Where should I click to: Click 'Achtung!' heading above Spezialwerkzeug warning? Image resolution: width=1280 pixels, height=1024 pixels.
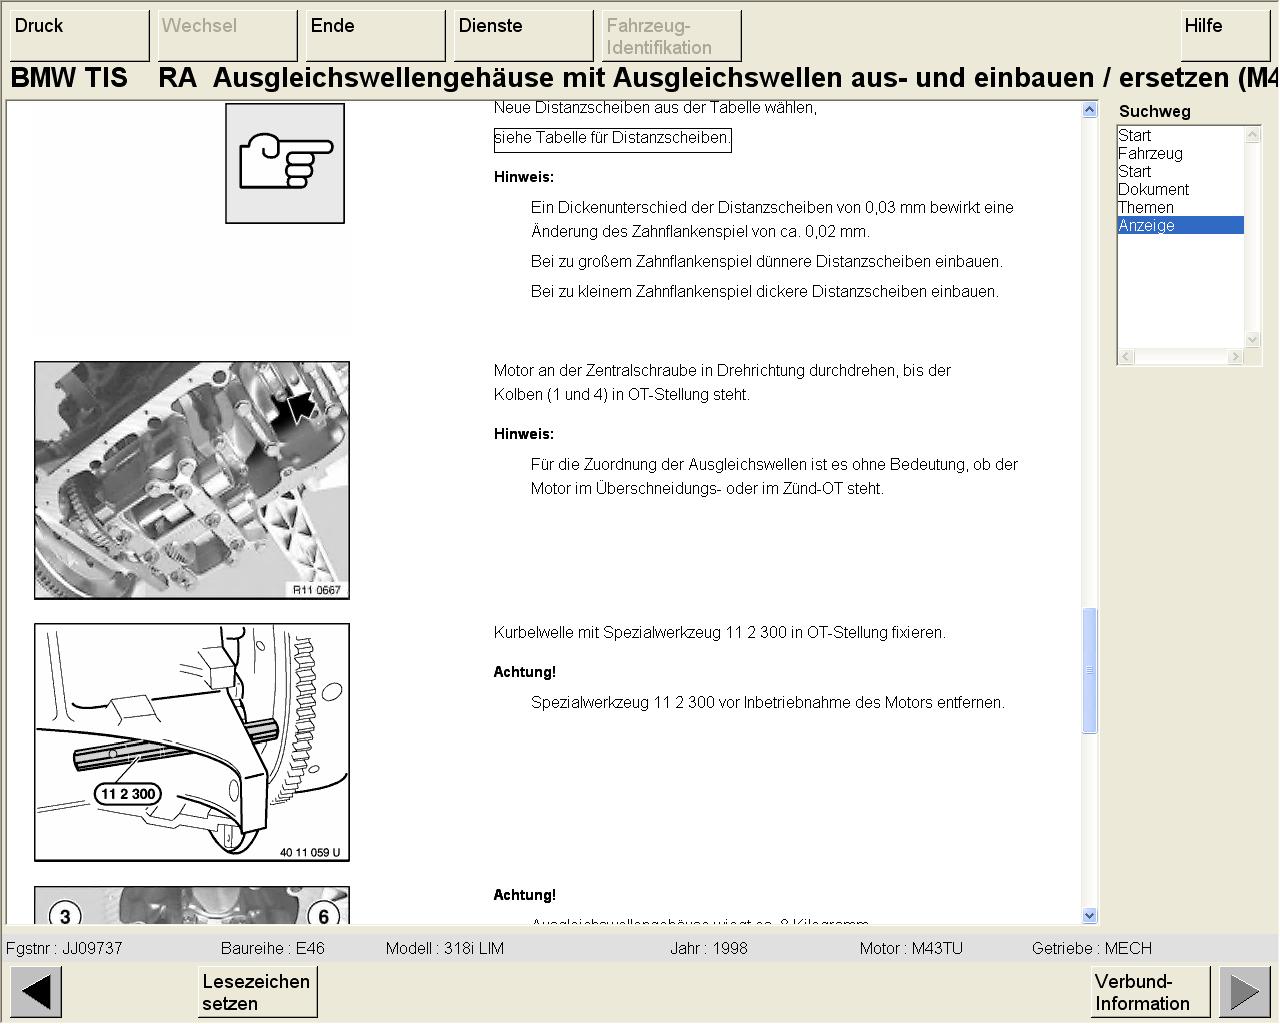click(524, 672)
